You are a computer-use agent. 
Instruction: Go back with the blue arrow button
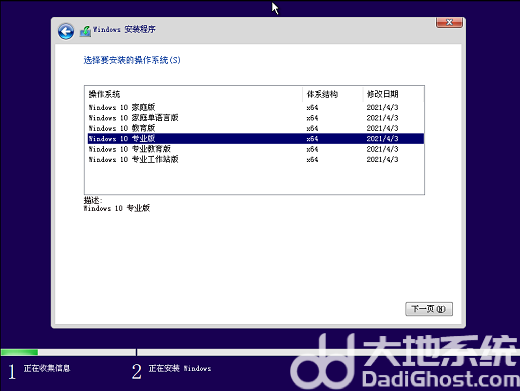click(x=66, y=32)
